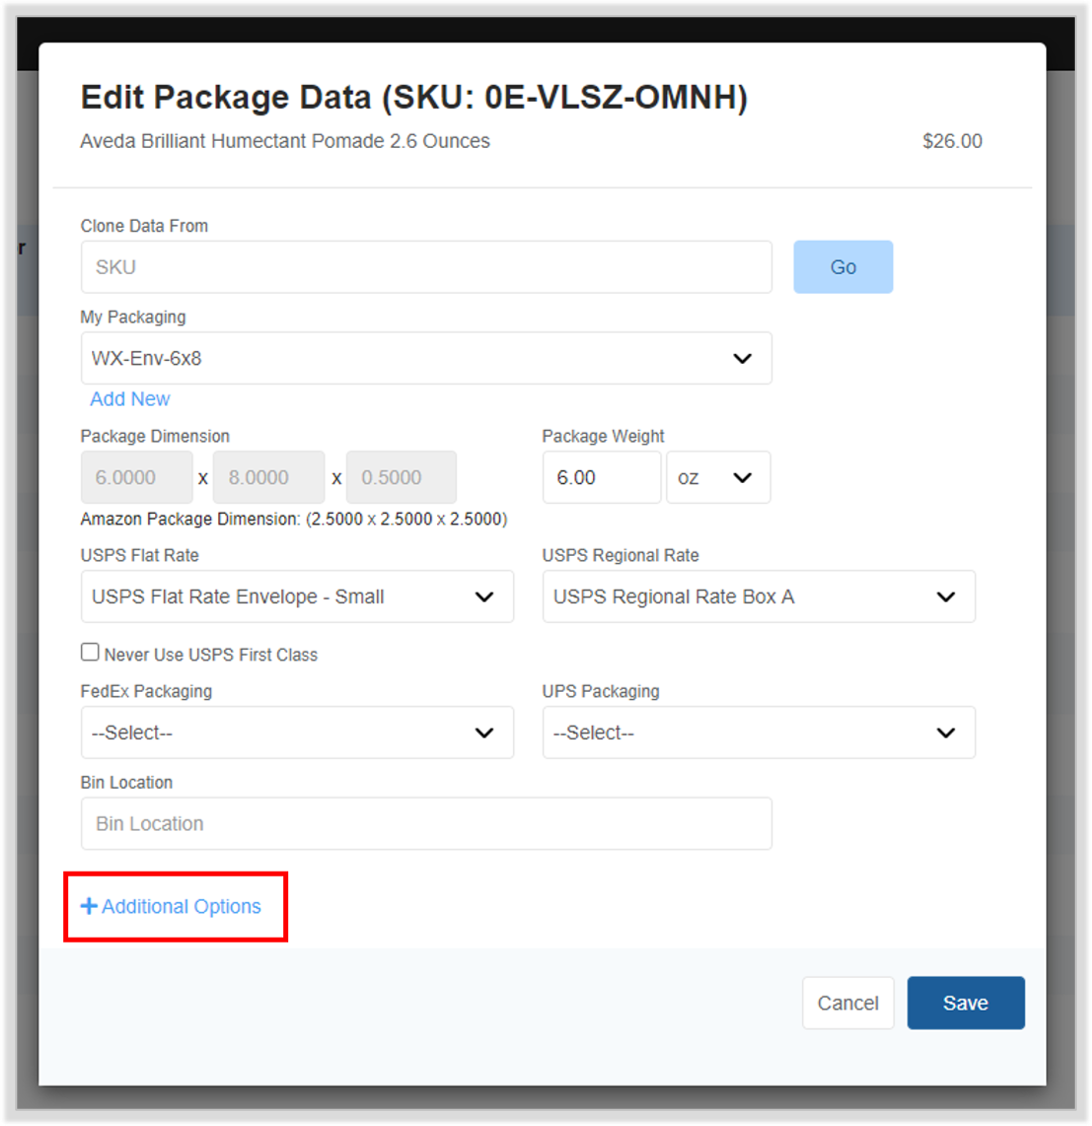1092x1126 pixels.
Task: Expand the Additional Options section
Action: [x=171, y=906]
